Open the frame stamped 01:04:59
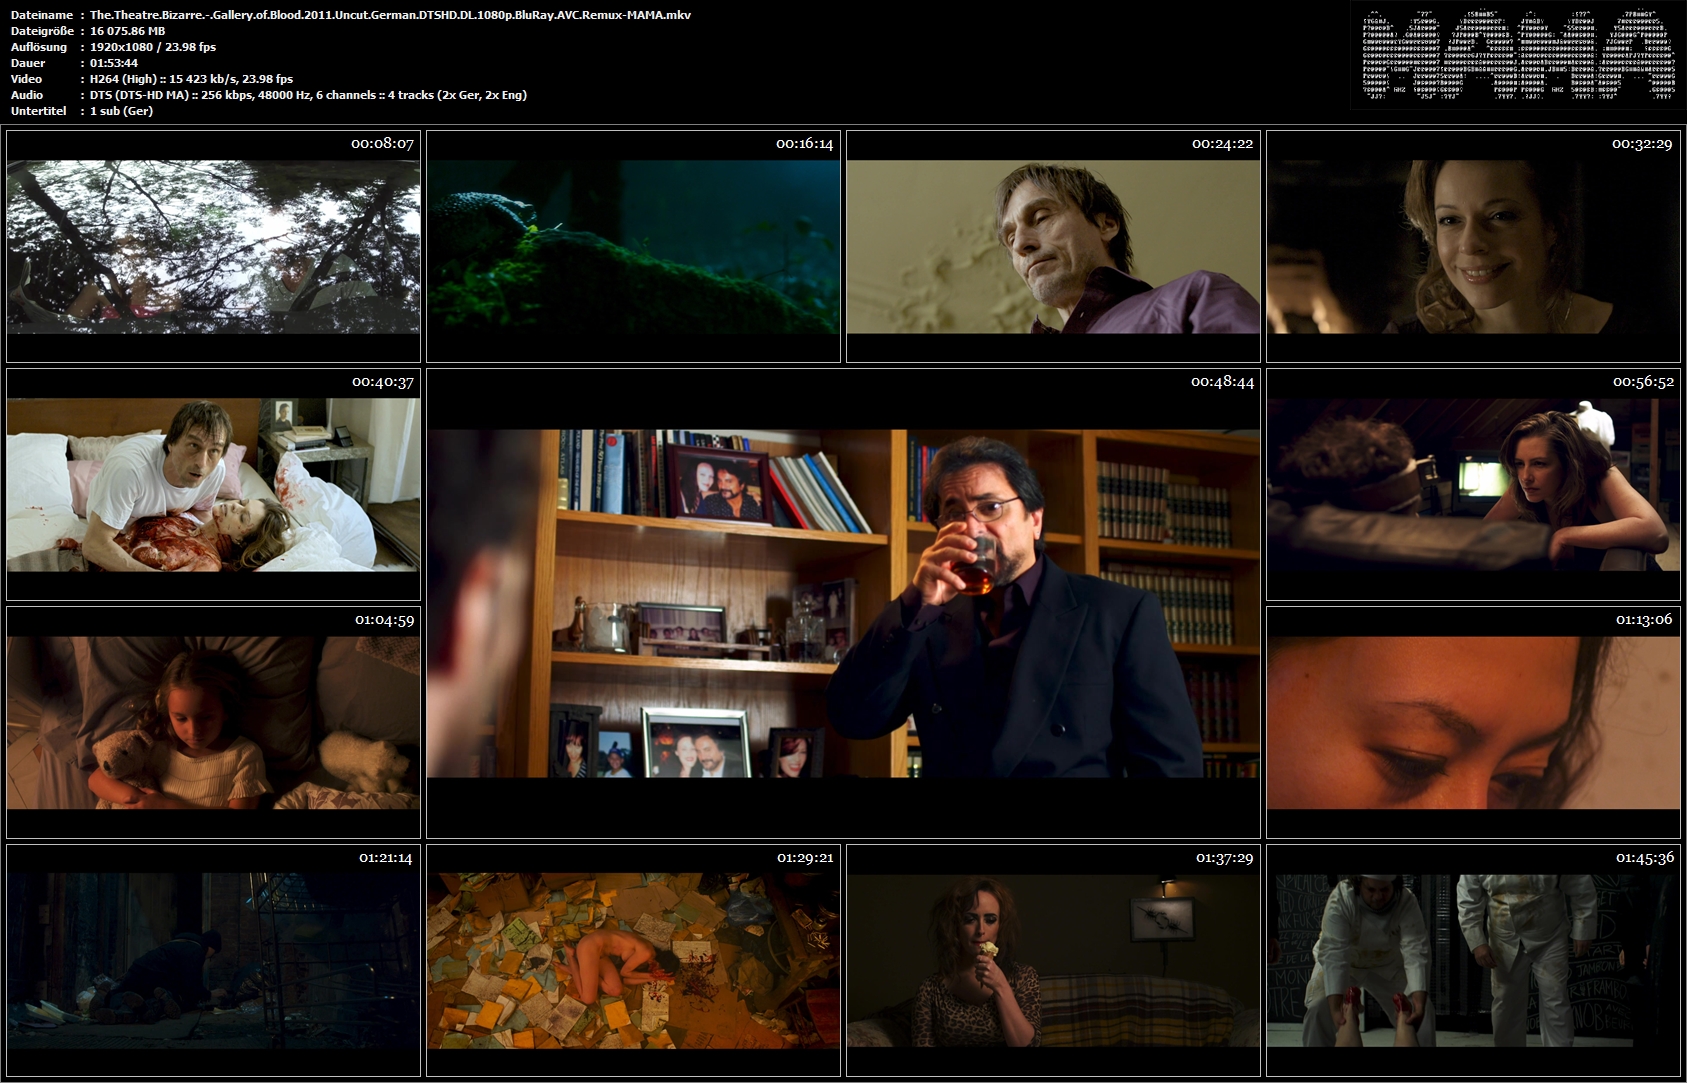 click(213, 722)
